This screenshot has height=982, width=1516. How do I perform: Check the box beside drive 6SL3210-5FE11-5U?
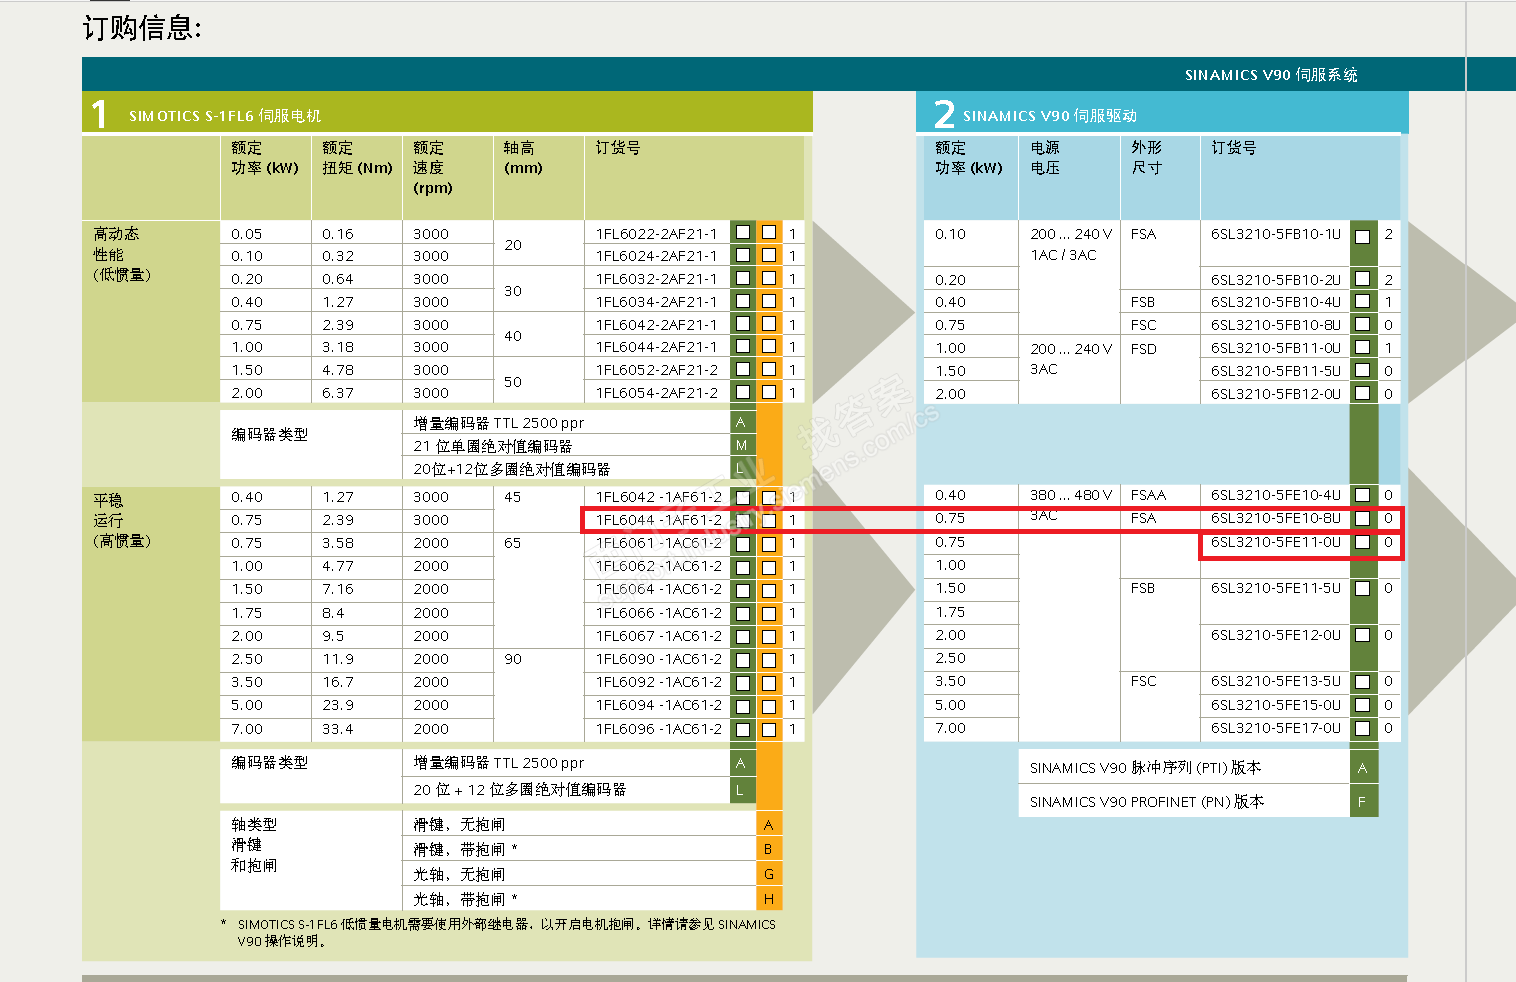click(1362, 589)
